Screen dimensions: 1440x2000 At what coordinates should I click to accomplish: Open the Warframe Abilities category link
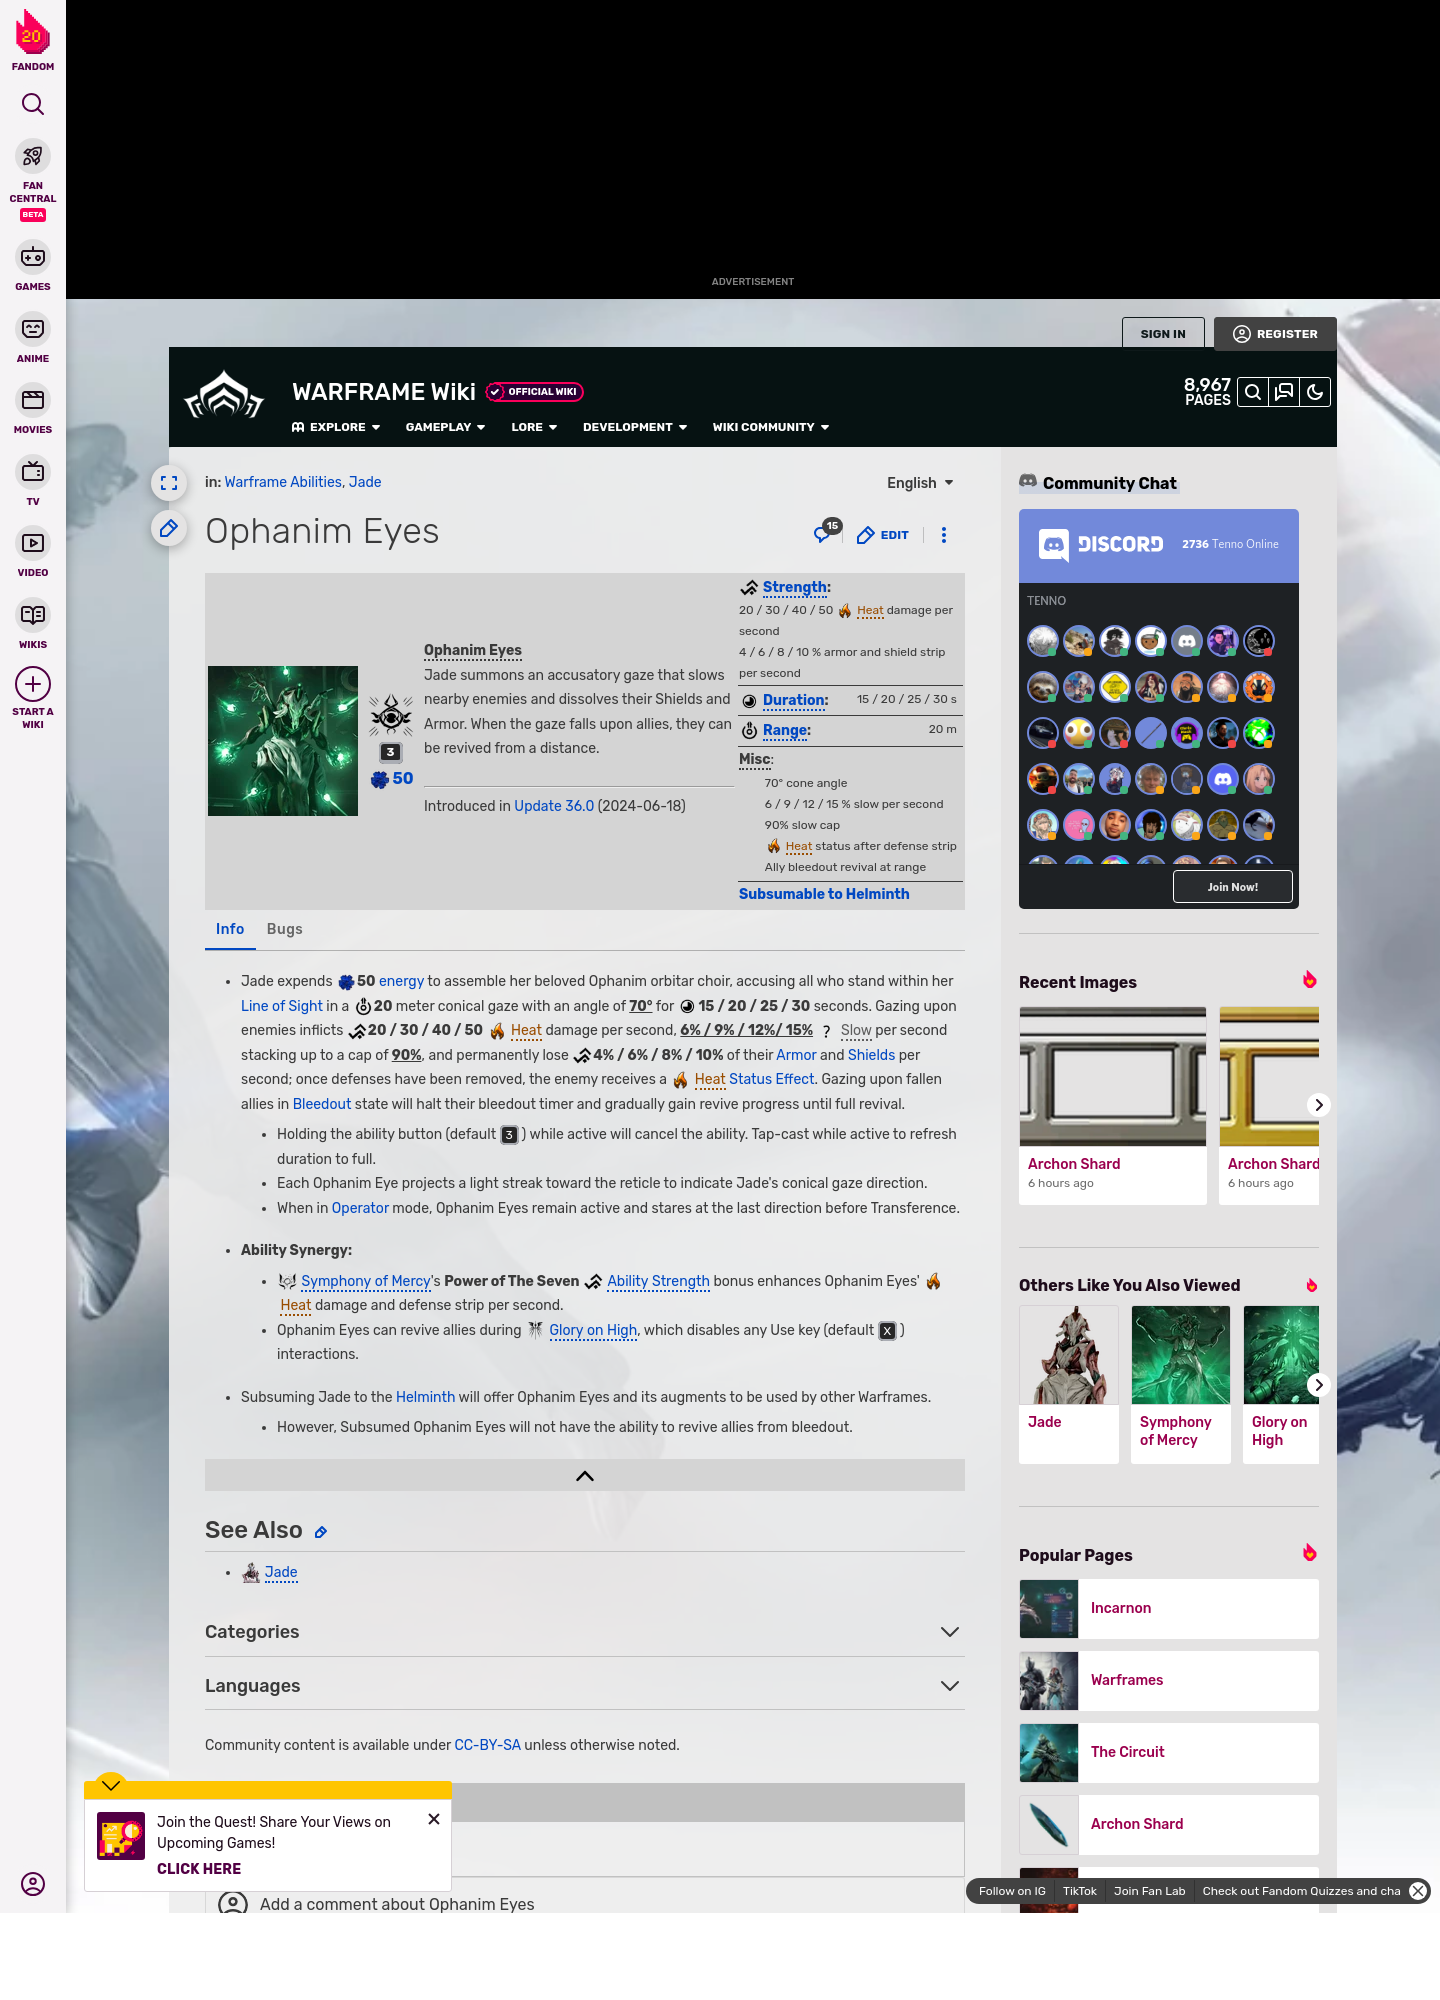(283, 482)
